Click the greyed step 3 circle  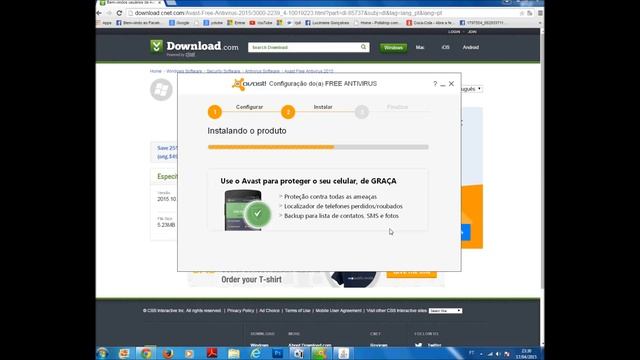pos(362,112)
